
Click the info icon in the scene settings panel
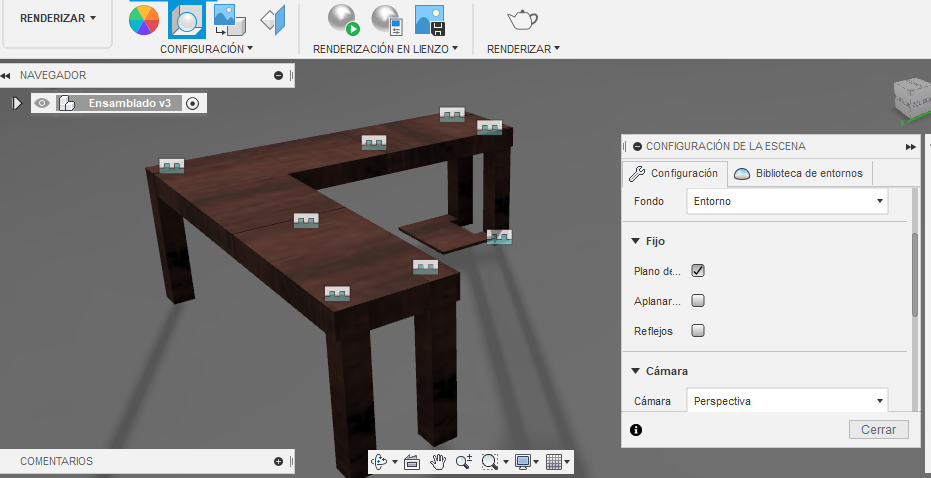click(x=636, y=430)
